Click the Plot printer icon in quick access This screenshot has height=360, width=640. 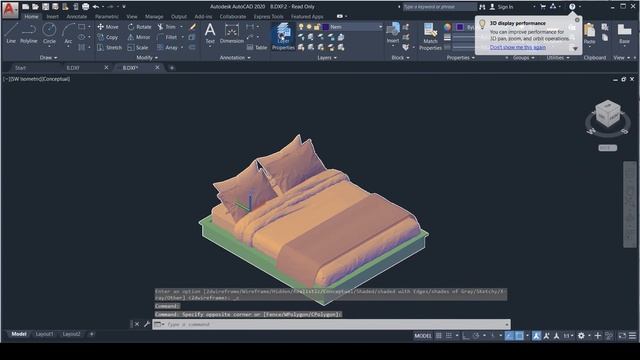tap(85, 7)
